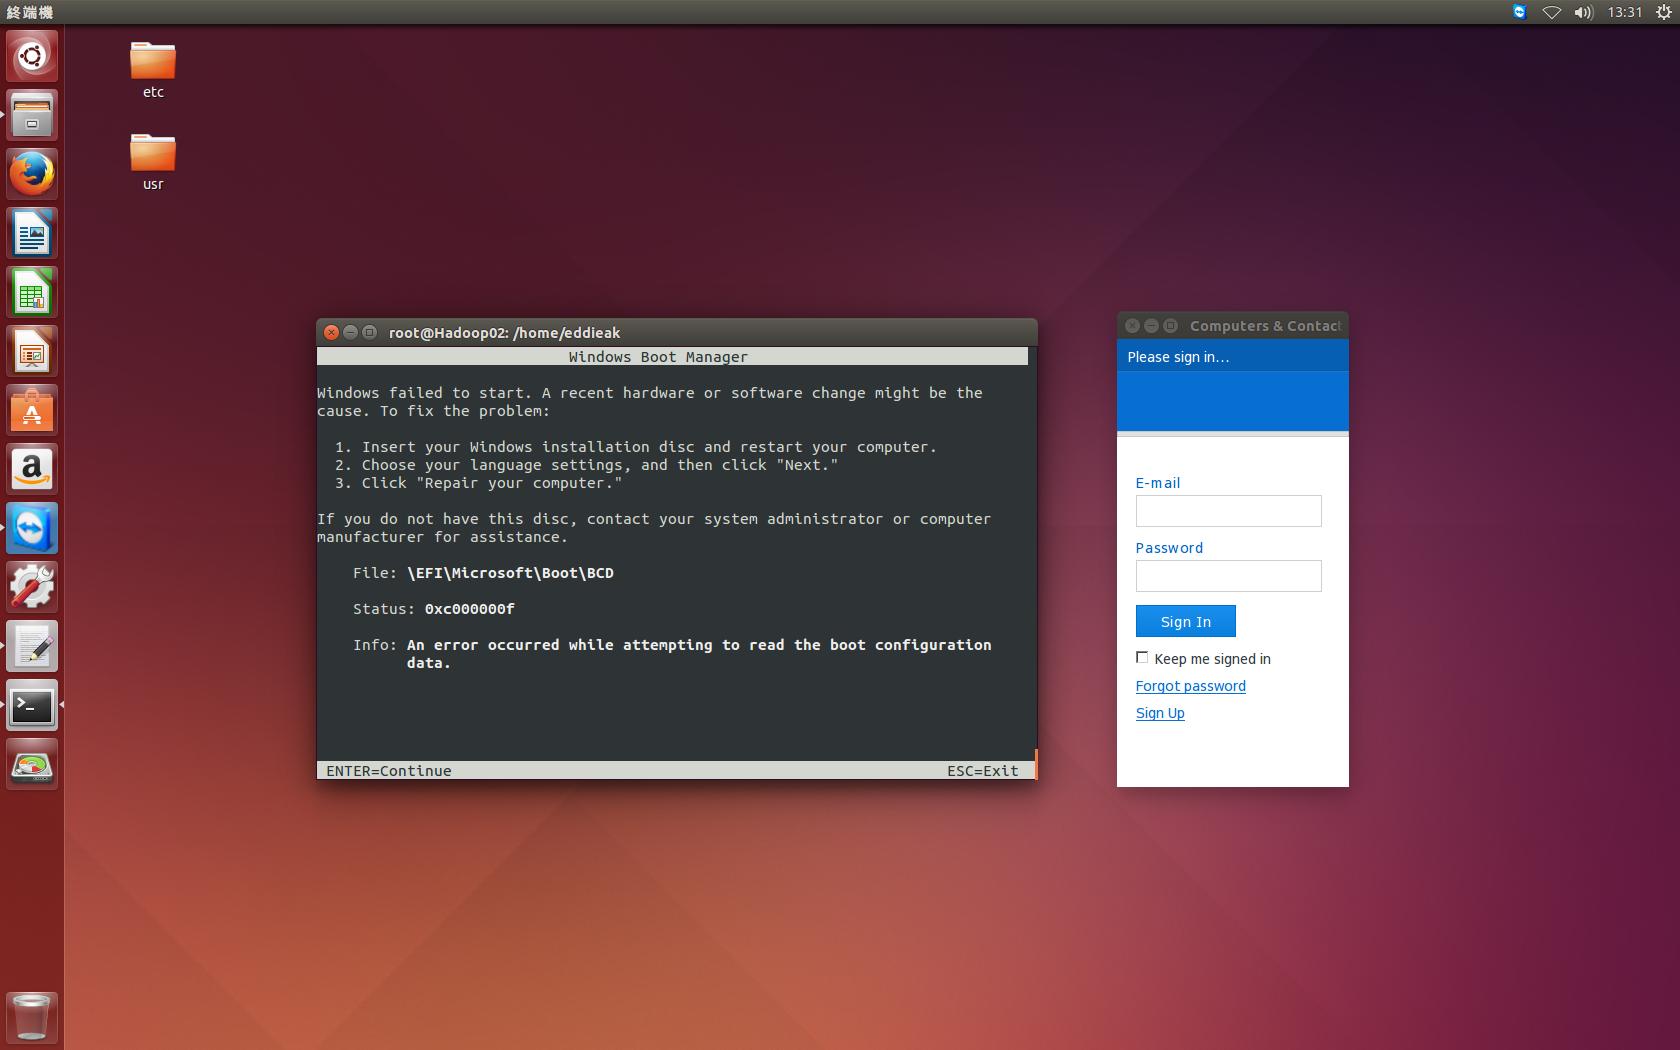Open the Amazon launcher icon
1680x1050 pixels.
click(32, 469)
